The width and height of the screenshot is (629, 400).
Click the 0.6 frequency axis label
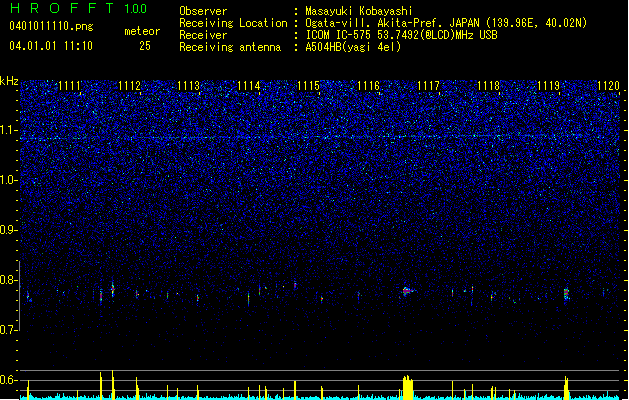pyautogui.click(x=8, y=380)
